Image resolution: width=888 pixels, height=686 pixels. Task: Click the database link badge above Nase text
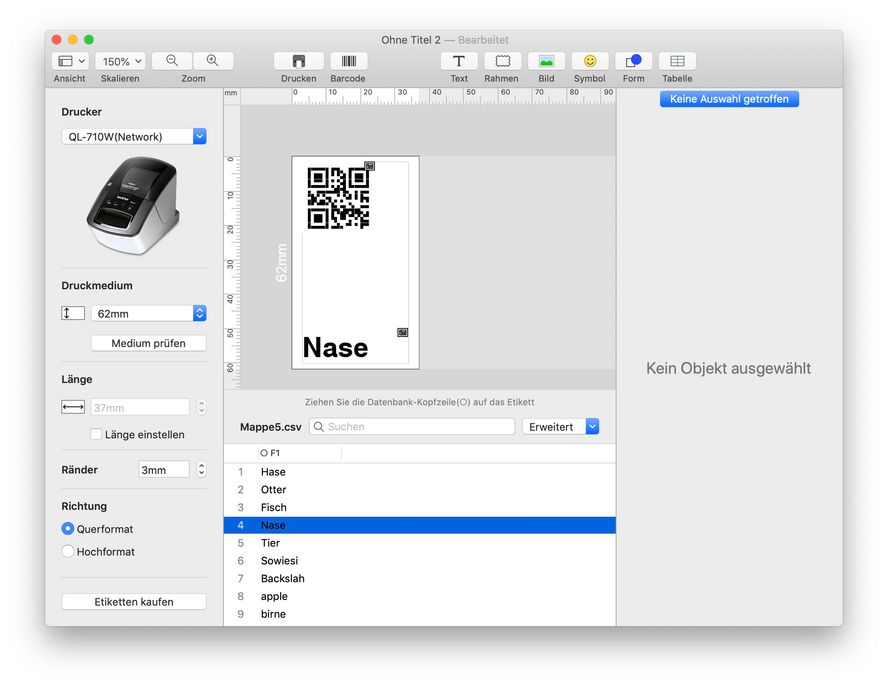pos(403,332)
